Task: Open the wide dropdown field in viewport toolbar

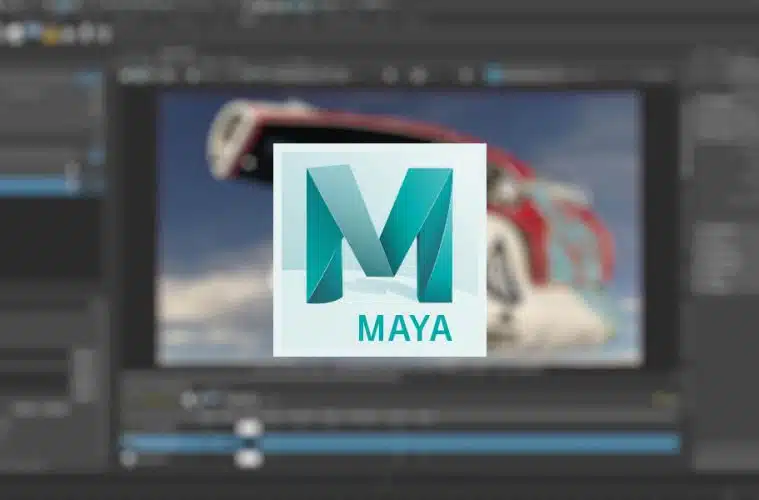Action: pos(290,74)
